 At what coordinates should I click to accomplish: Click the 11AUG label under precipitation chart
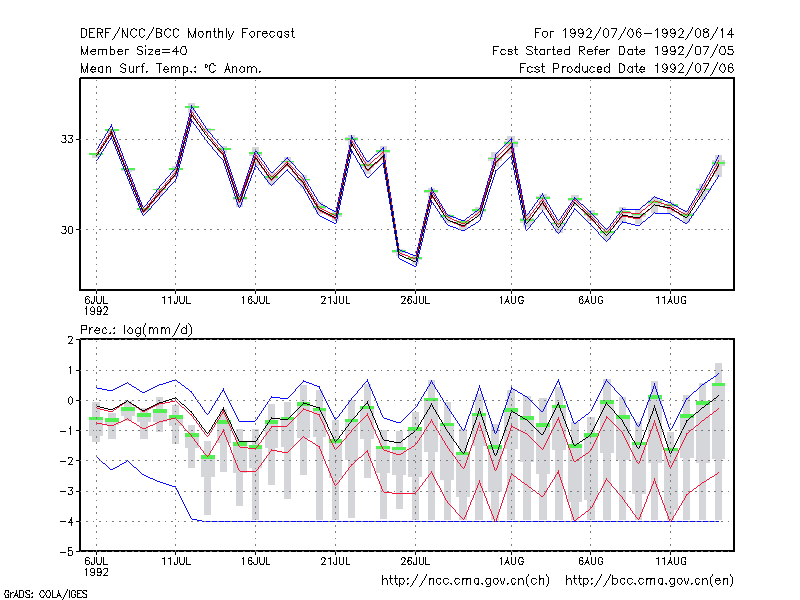point(671,561)
